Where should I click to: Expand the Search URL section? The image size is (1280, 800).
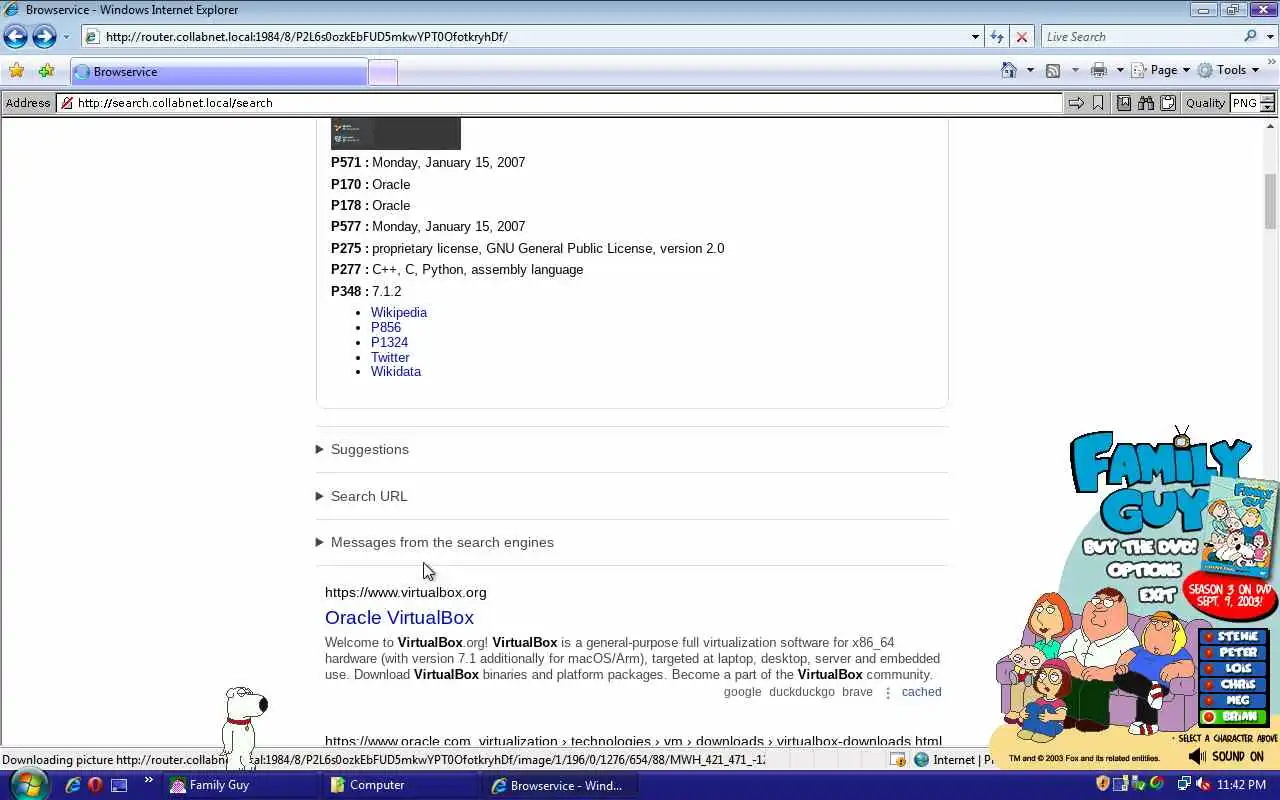coord(361,496)
